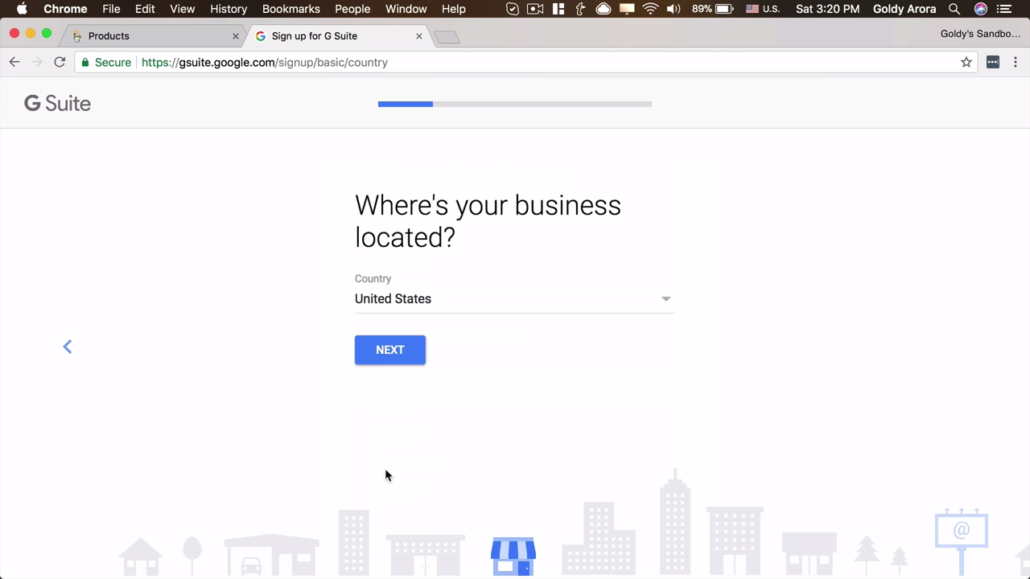Switch to the Products tab
The image size is (1030, 579).
(x=152, y=36)
